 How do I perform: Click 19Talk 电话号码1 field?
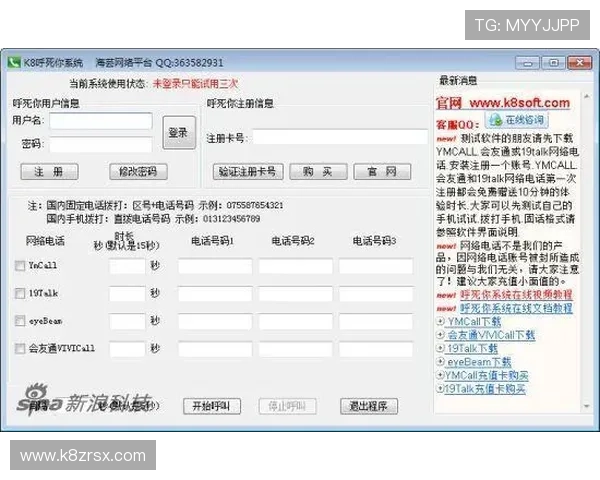point(215,294)
